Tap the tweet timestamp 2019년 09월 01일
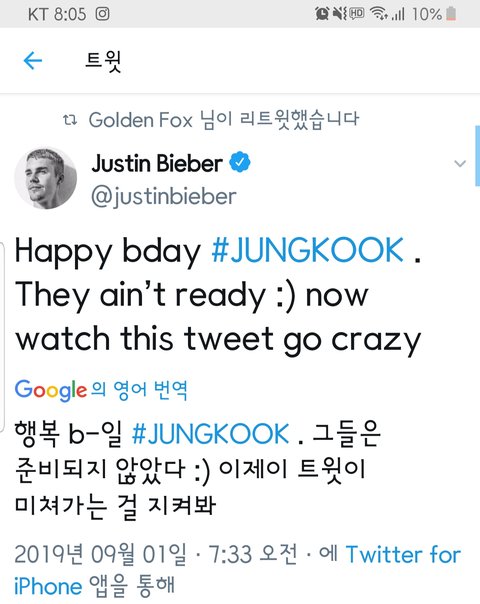This screenshot has width=480, height=604. (100, 554)
